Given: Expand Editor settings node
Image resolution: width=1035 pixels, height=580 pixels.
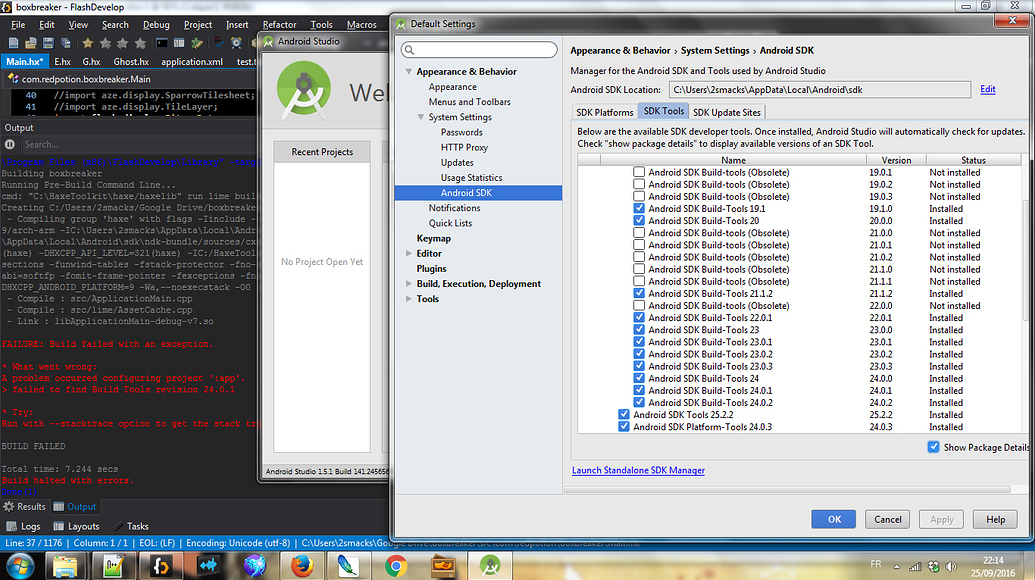Looking at the screenshot, I should (409, 253).
